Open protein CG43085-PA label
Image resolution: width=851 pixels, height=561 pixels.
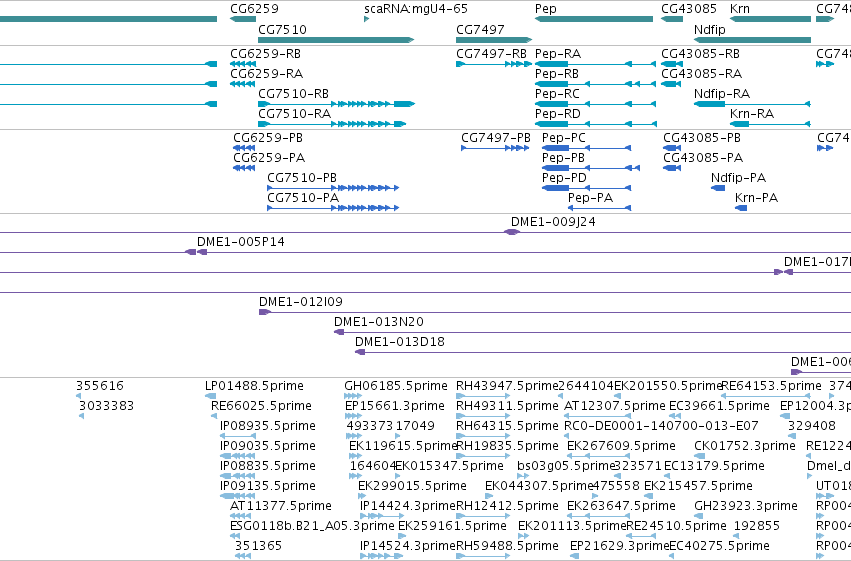pyautogui.click(x=703, y=158)
